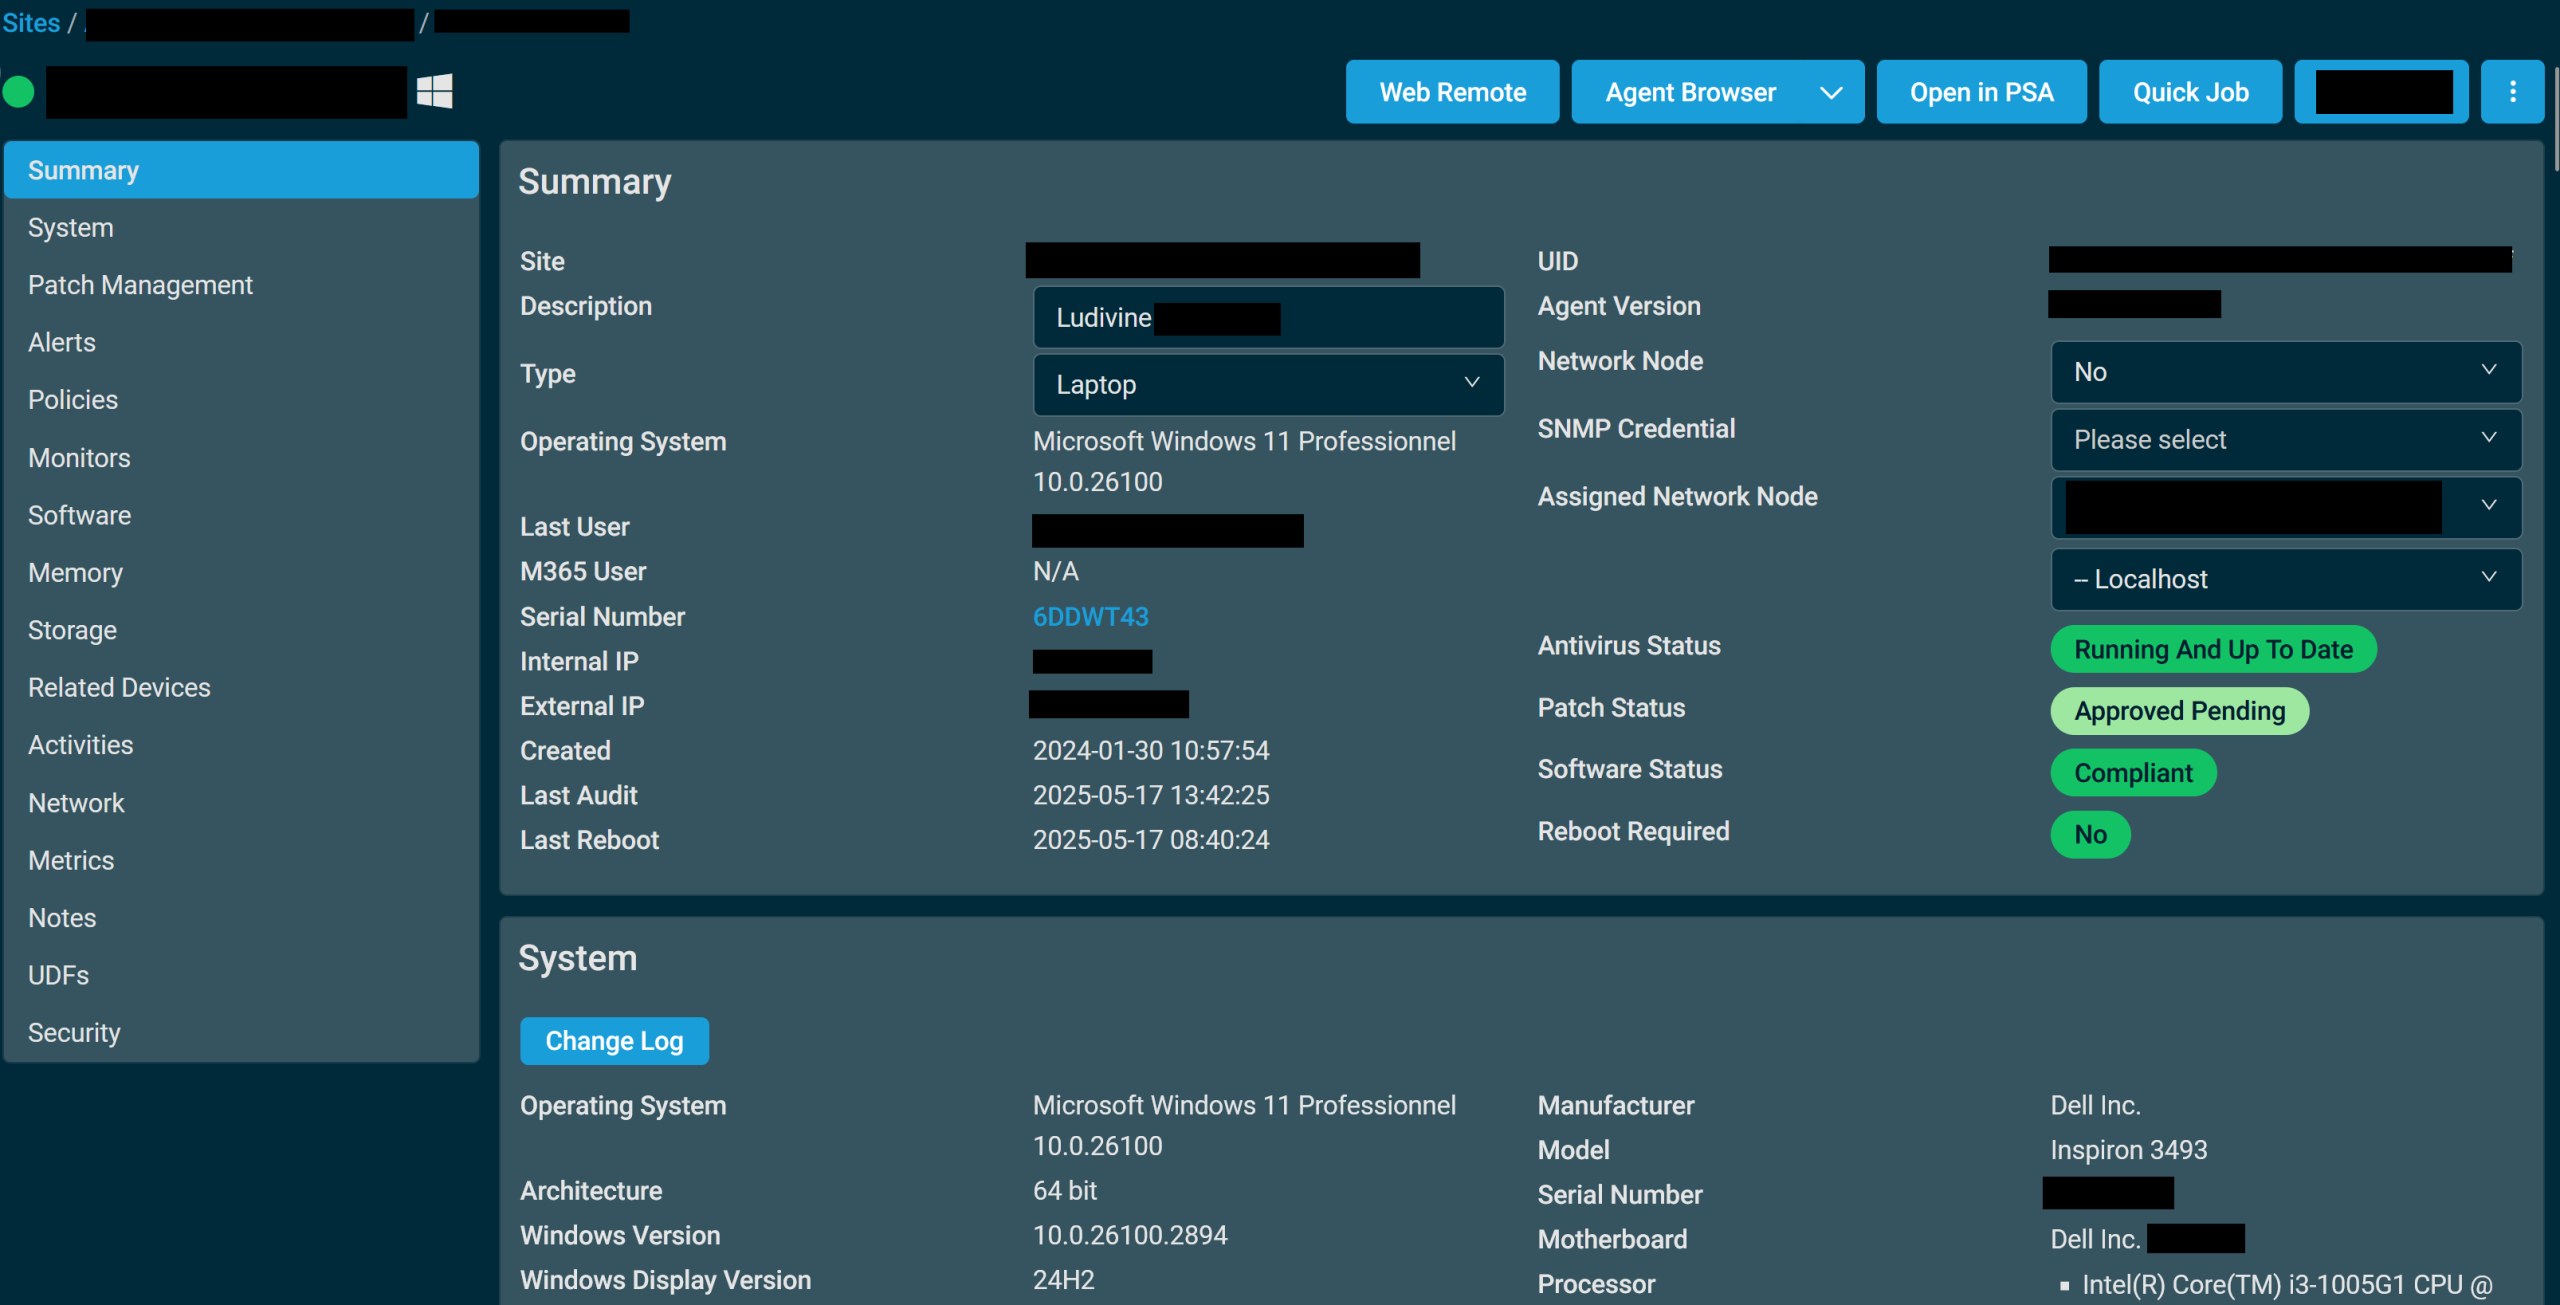
Task: Click the Windows Version 10.0.26100.2894 value
Action: (x=1130, y=1236)
